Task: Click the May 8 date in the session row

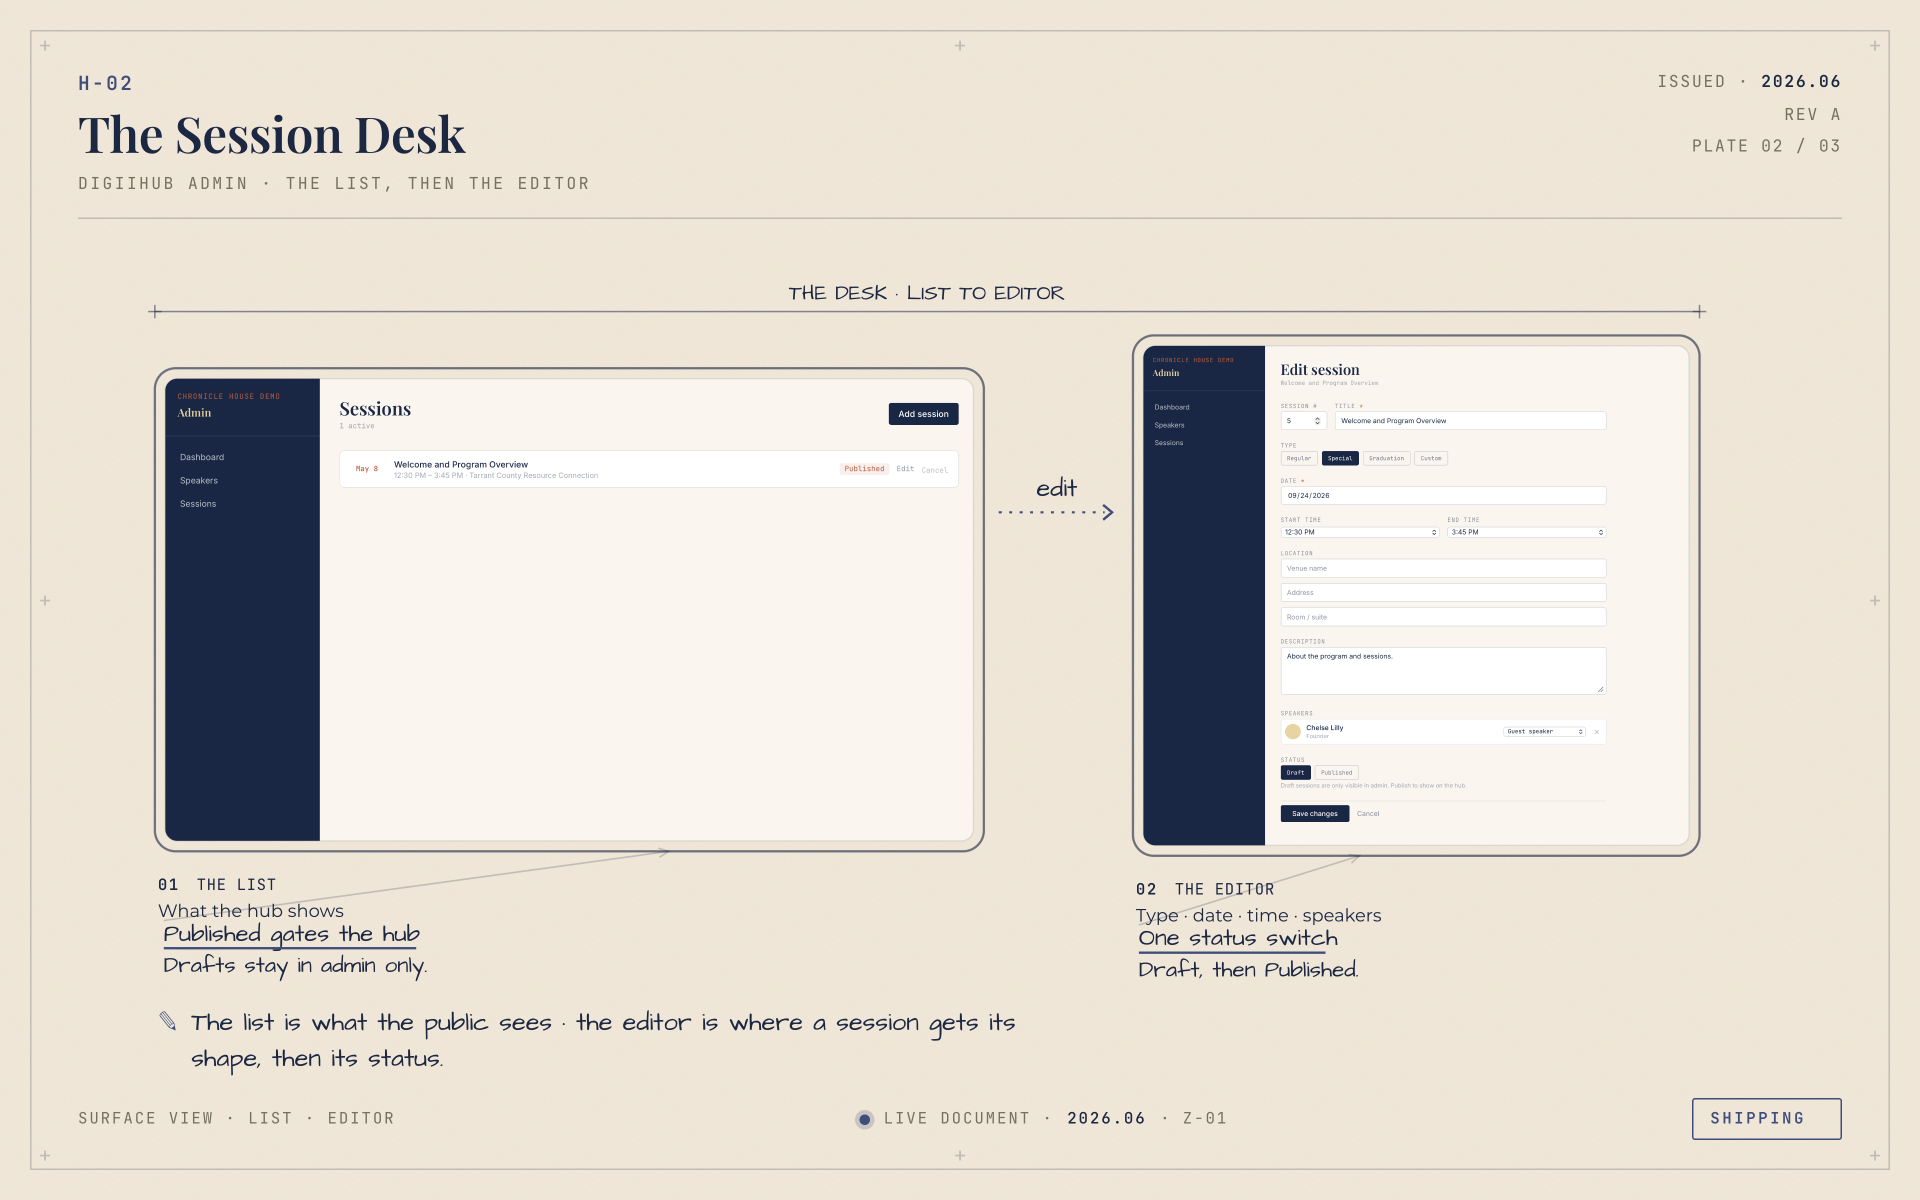Action: point(367,469)
